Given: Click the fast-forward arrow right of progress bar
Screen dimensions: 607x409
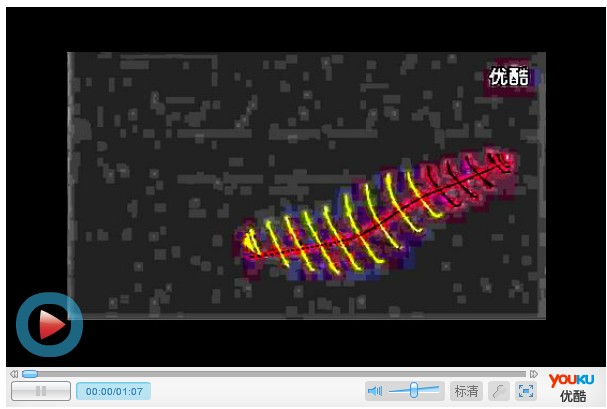Looking at the screenshot, I should [x=533, y=374].
